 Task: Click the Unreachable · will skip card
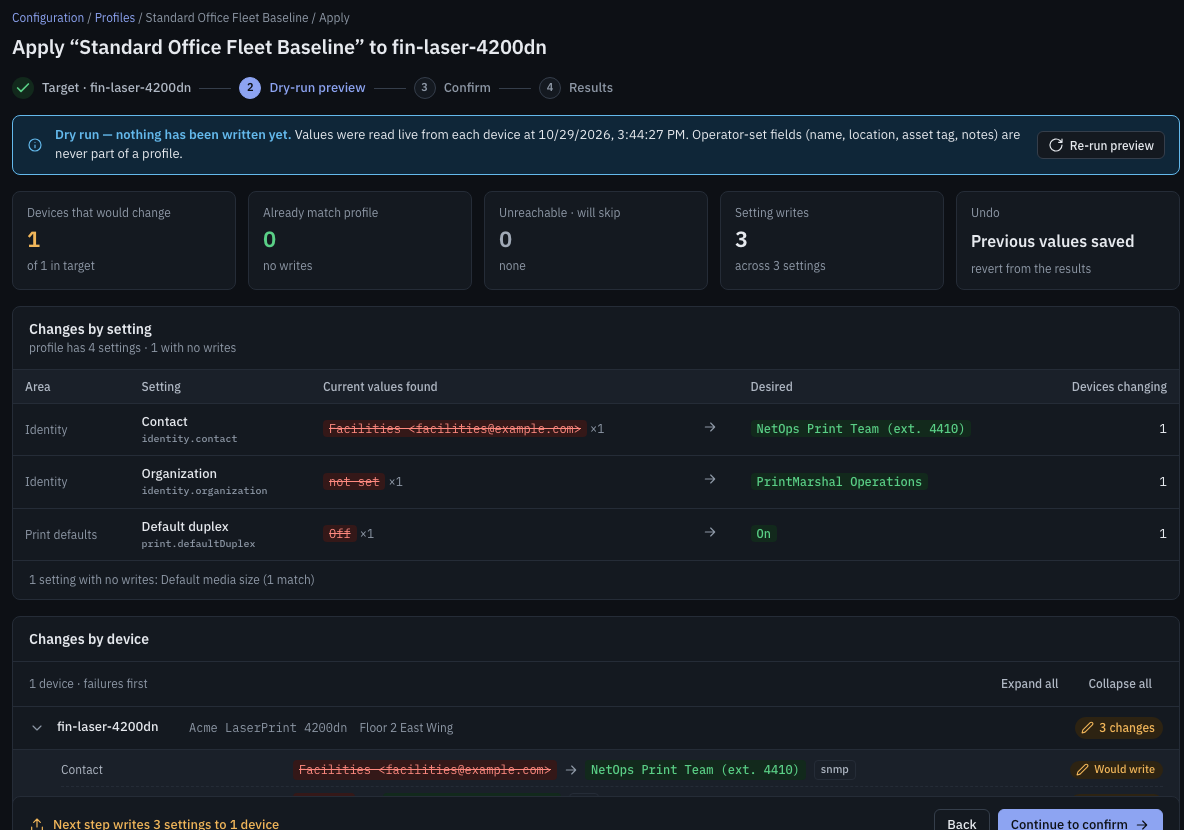(x=596, y=240)
